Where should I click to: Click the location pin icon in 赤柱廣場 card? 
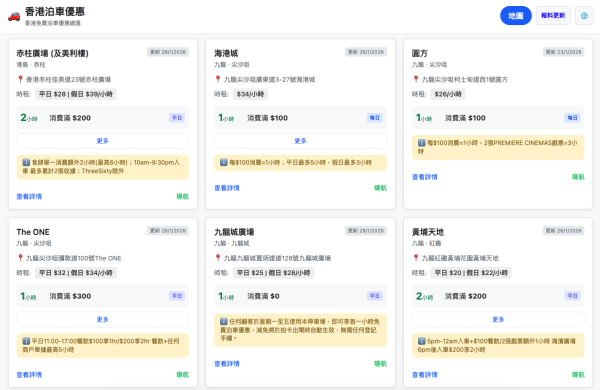[x=20, y=79]
